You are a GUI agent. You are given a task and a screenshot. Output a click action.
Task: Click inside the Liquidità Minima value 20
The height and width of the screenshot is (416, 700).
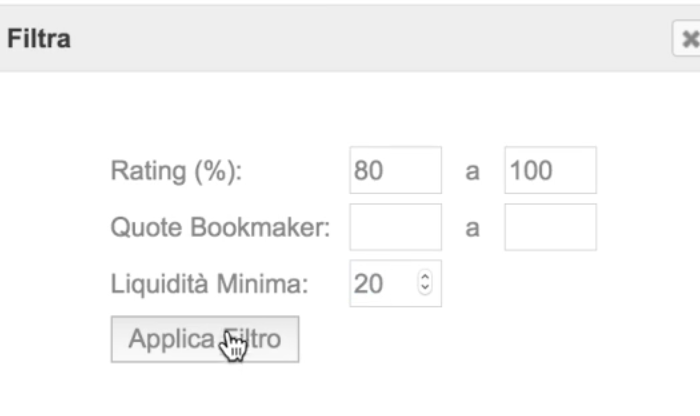[383, 283]
